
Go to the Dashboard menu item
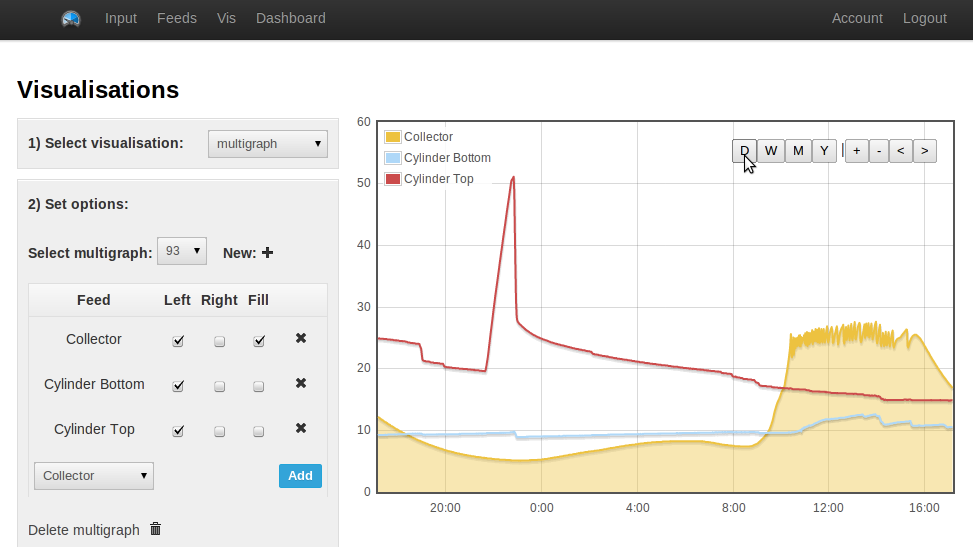pyautogui.click(x=290, y=19)
